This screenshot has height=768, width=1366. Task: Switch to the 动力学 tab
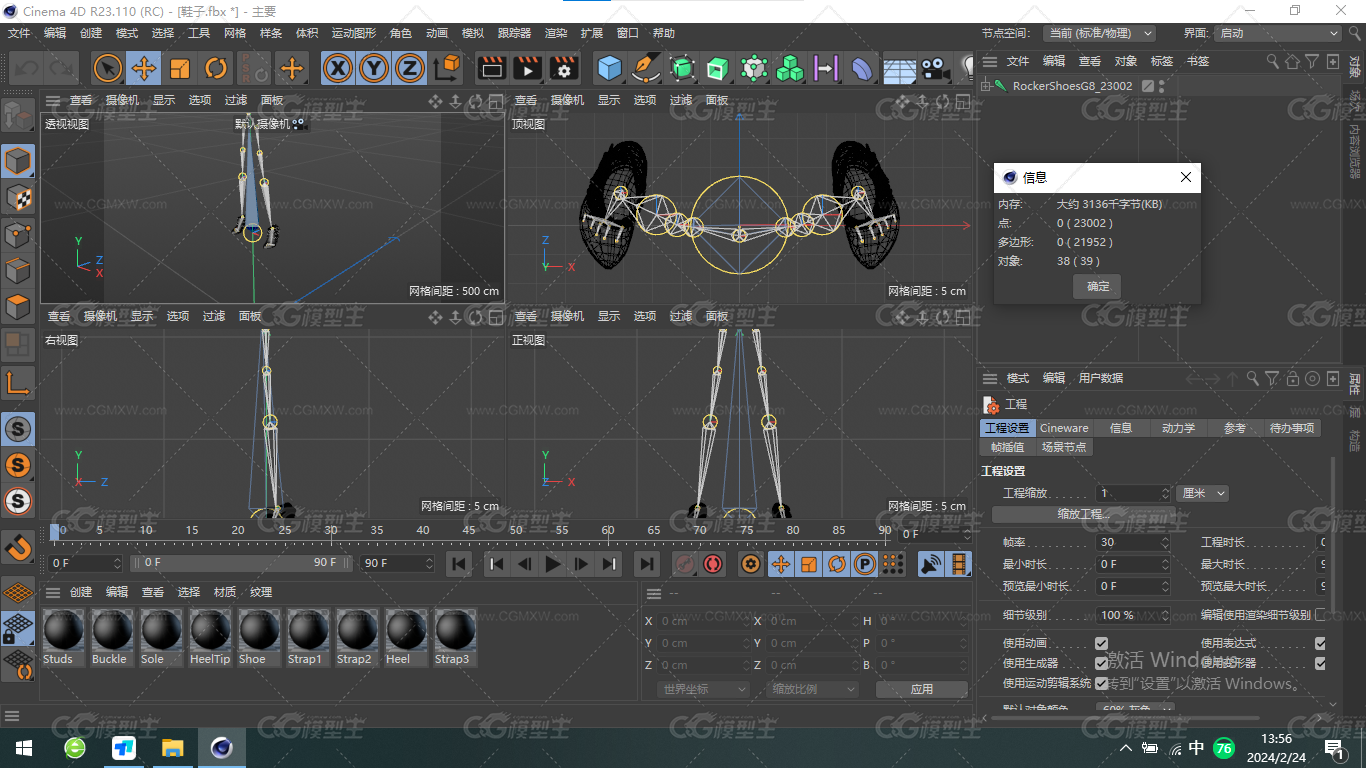tap(1178, 428)
